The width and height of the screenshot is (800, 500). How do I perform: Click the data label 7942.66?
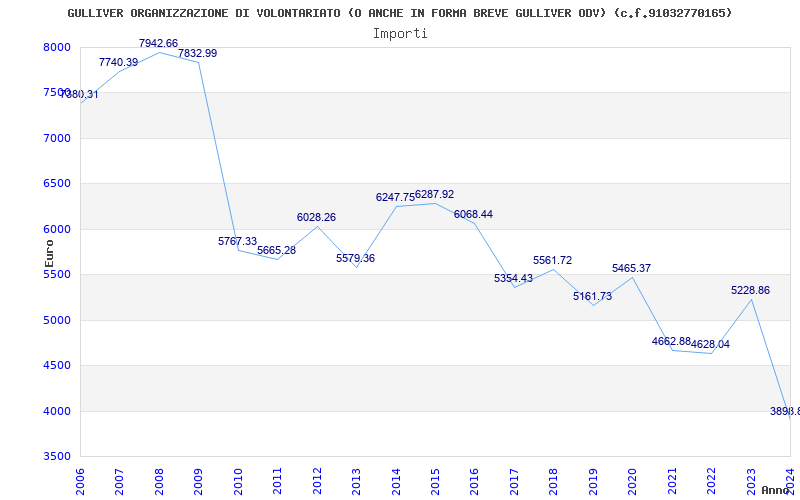coord(158,44)
